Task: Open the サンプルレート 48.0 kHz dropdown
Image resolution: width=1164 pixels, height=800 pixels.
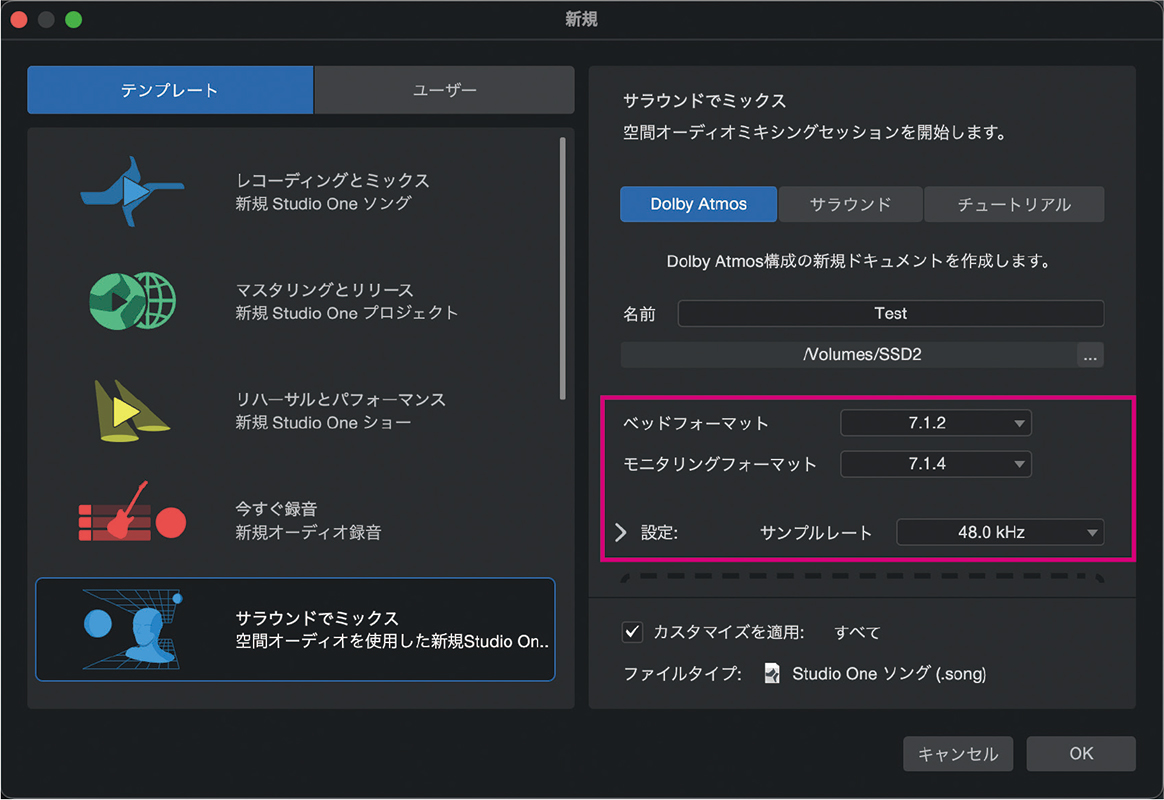Action: click(1000, 532)
